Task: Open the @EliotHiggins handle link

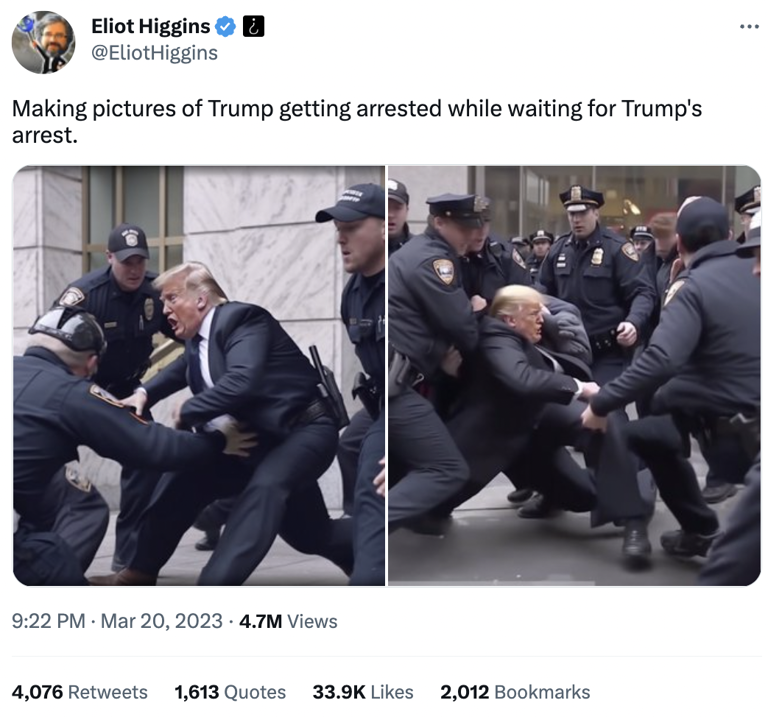Action: (154, 53)
